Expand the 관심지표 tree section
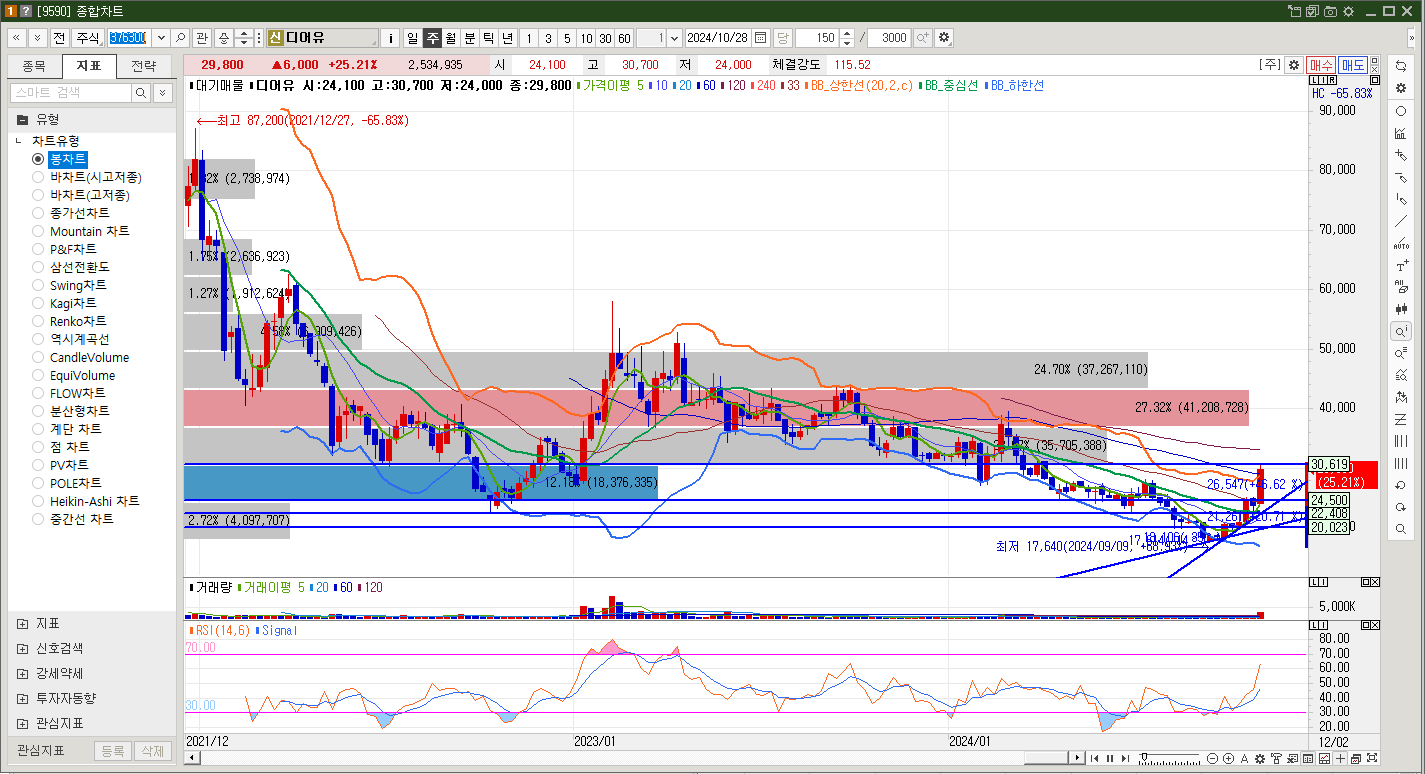Image resolution: width=1425 pixels, height=774 pixels. pos(22,723)
